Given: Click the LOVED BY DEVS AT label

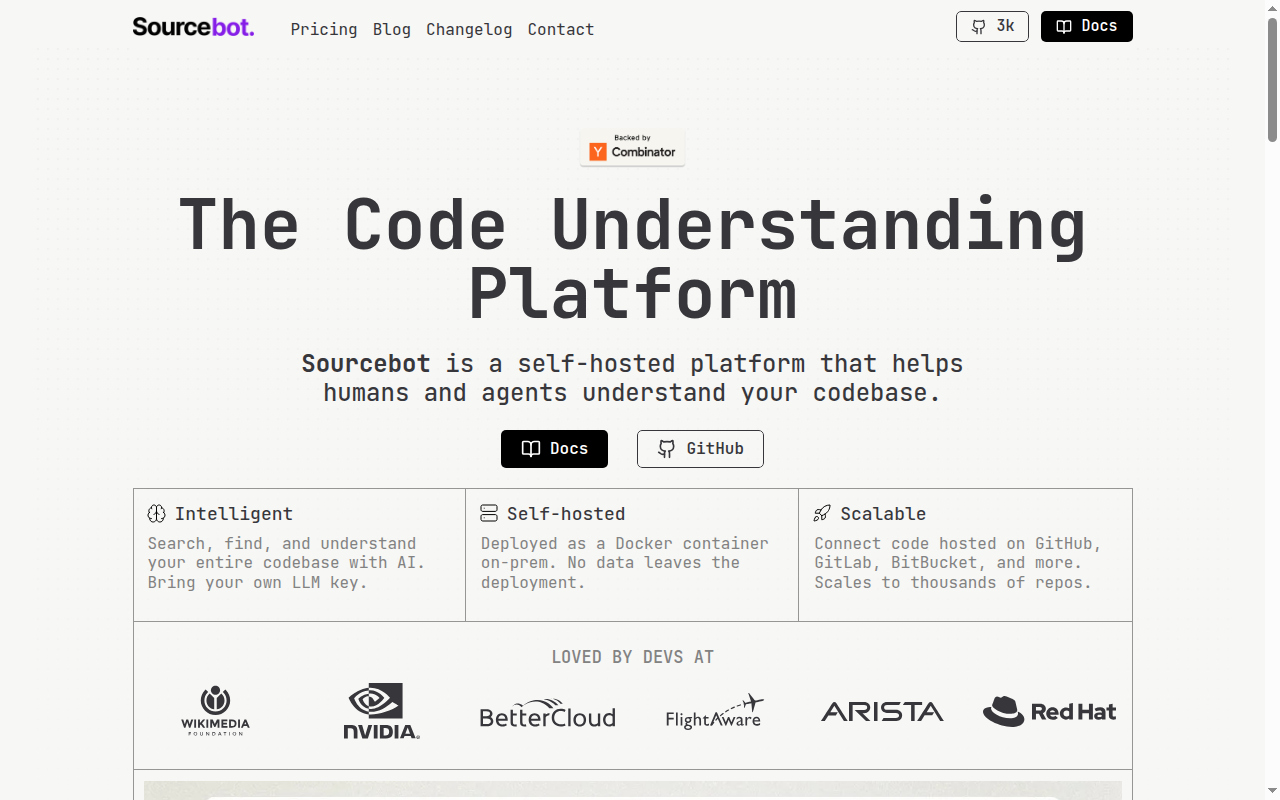Looking at the screenshot, I should (633, 657).
